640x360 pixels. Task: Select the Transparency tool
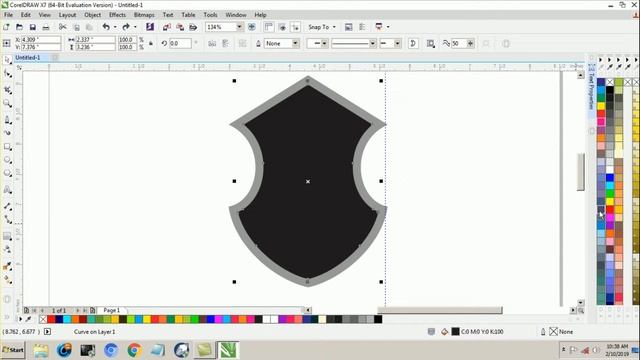point(7,249)
